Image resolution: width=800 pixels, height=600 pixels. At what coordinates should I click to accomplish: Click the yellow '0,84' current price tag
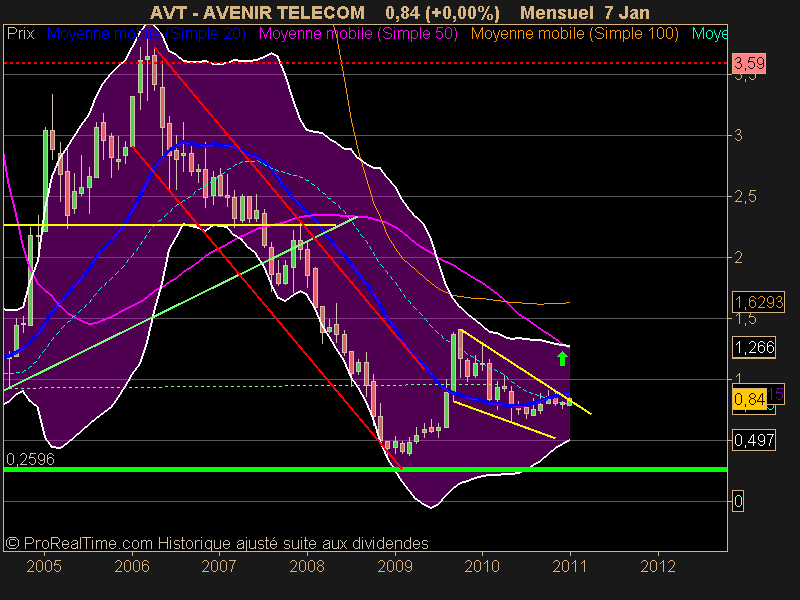point(749,398)
